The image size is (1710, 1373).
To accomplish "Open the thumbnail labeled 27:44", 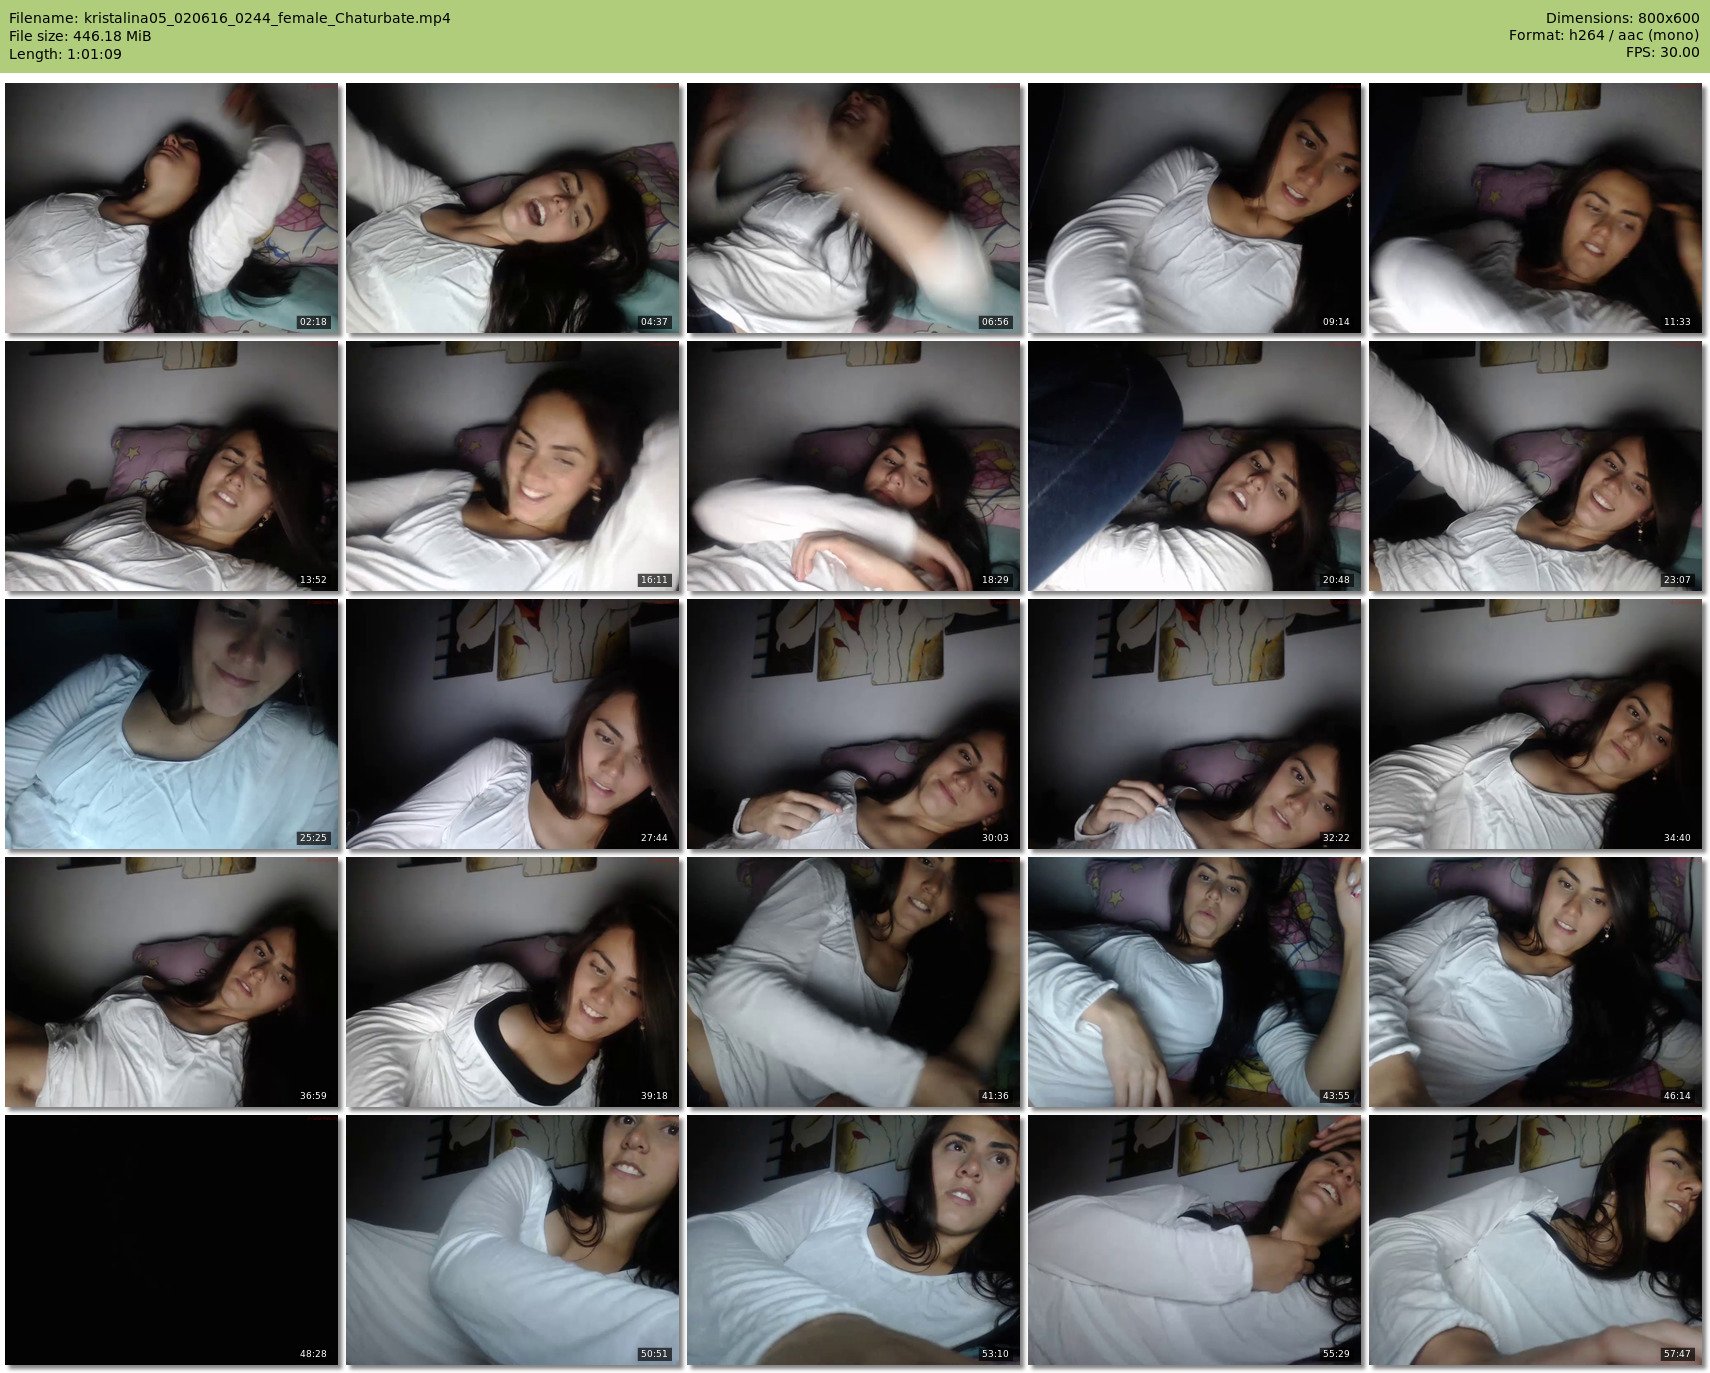I will (x=513, y=724).
